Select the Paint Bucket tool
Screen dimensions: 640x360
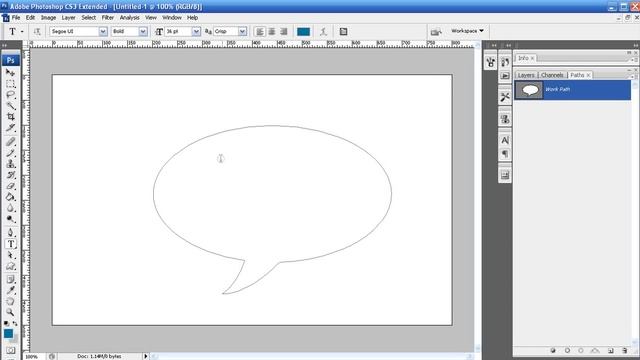coord(11,197)
